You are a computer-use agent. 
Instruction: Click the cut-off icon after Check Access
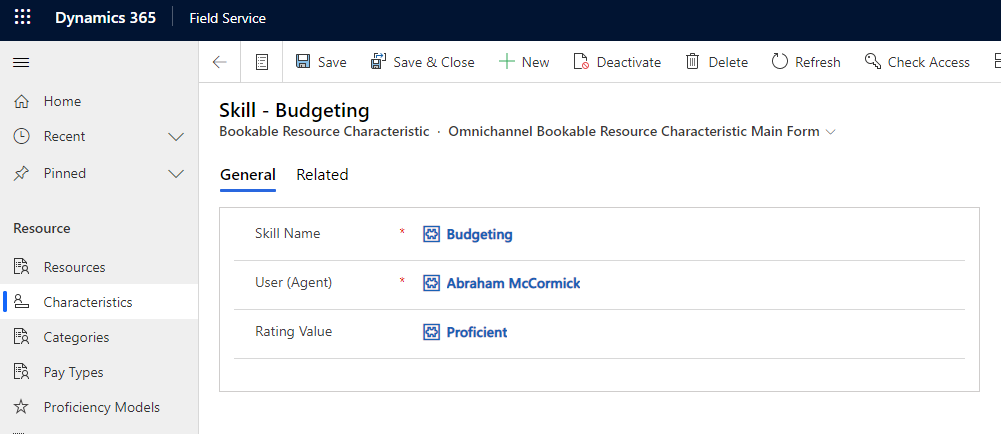(997, 62)
